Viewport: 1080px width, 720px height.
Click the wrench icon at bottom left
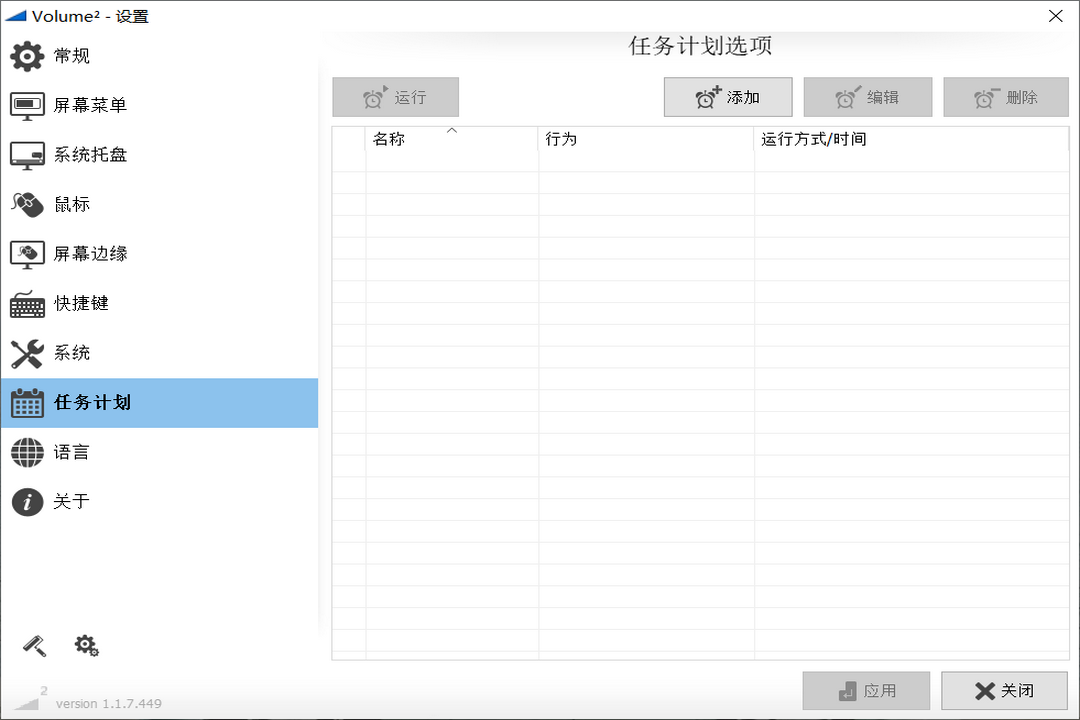click(33, 645)
